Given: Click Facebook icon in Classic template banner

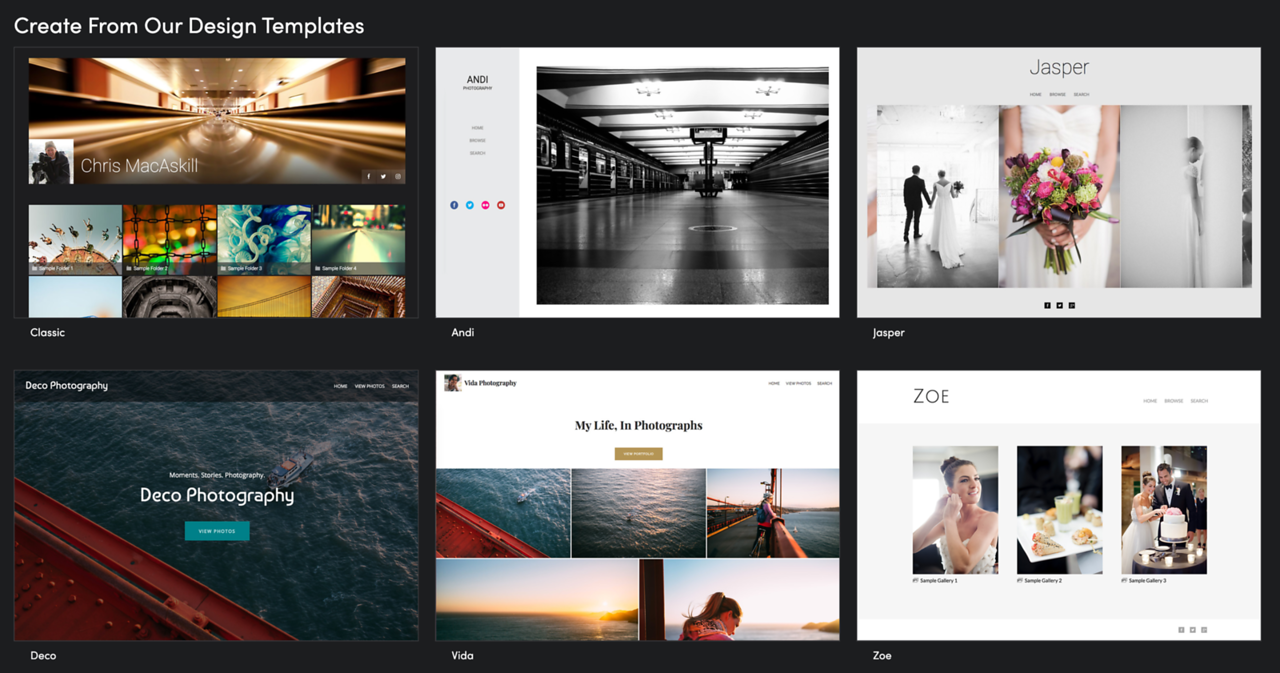Looking at the screenshot, I should [368, 176].
